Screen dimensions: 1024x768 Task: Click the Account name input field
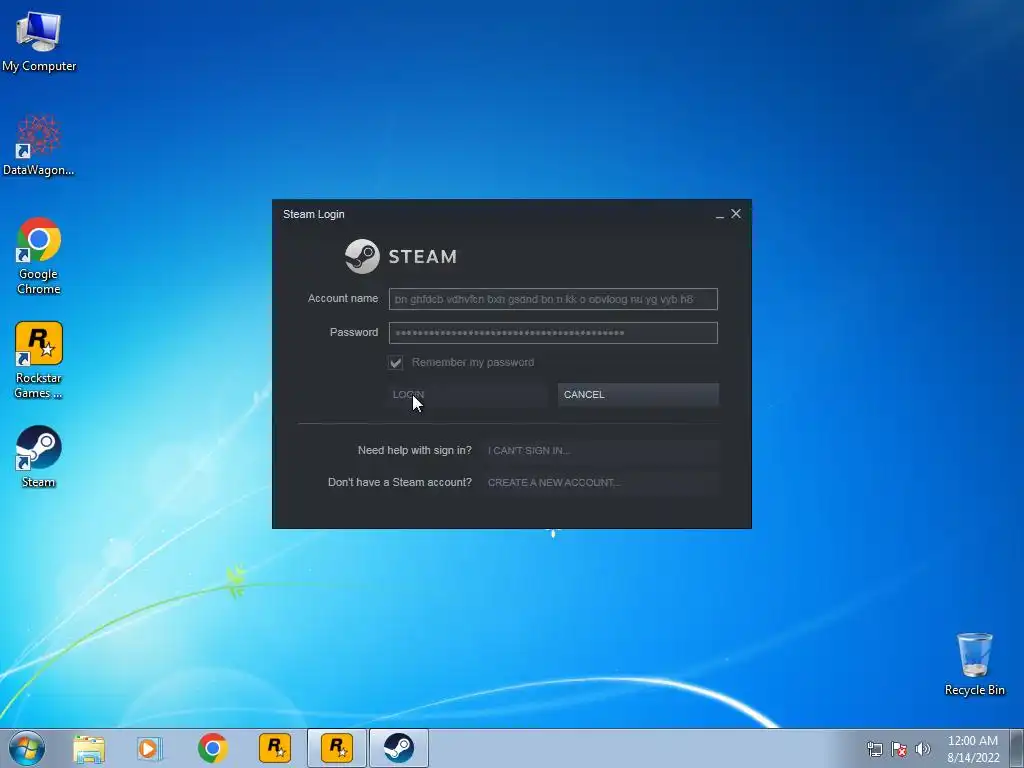tap(553, 299)
